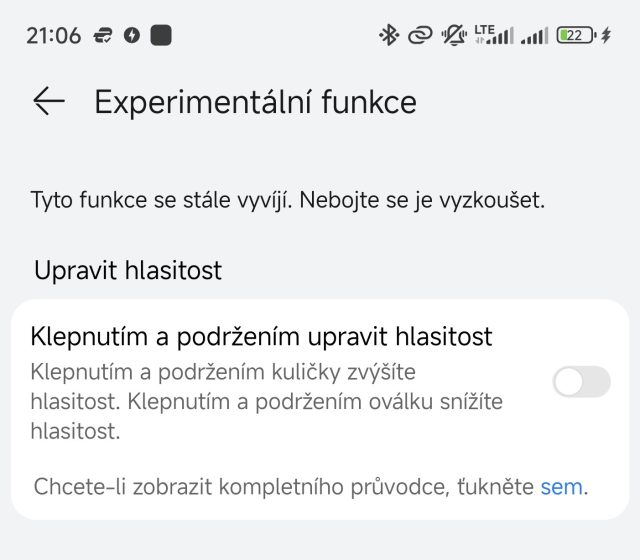Tap the clock showing 21:06
Screen dimensions: 640x560
tap(53, 36)
